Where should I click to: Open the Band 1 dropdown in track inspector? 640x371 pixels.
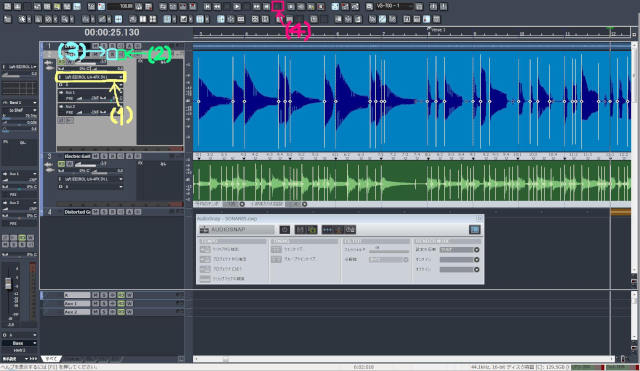[x=20, y=102]
